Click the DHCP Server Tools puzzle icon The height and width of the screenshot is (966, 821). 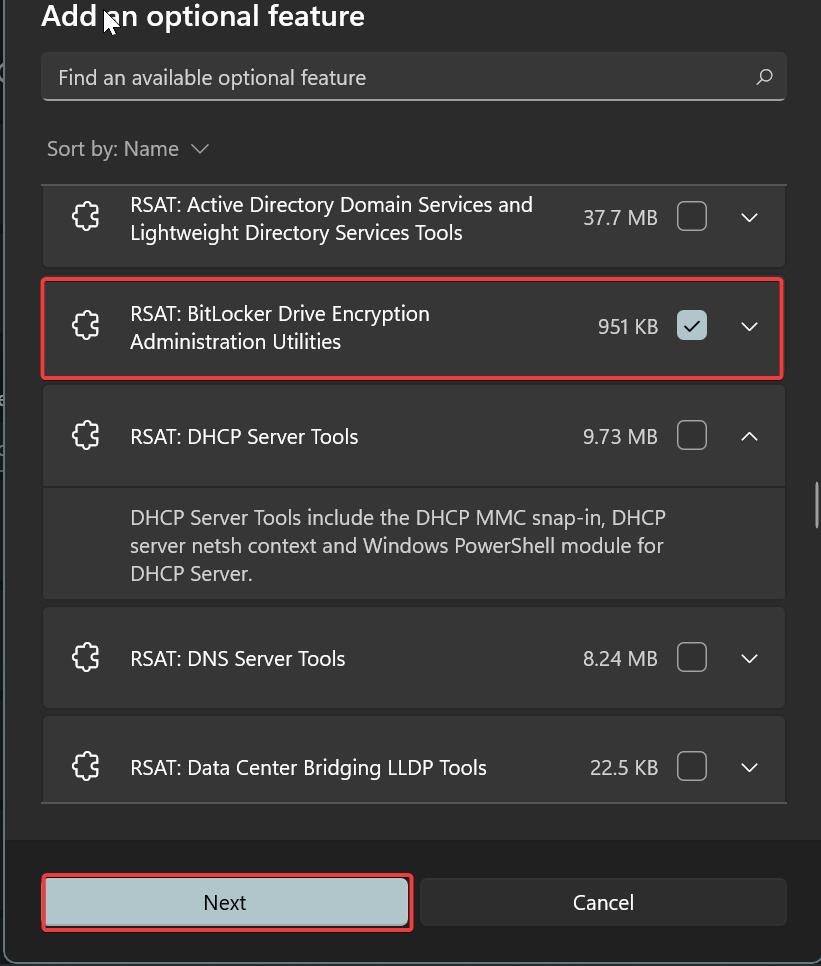(86, 436)
